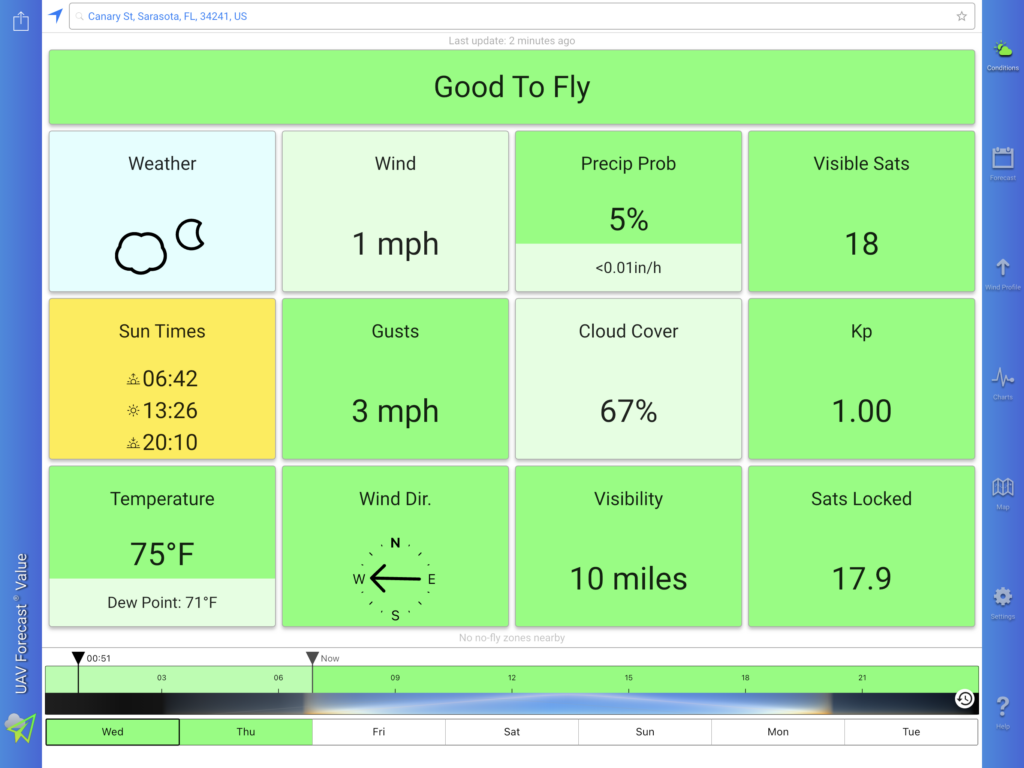Click the timeline history clock icon
This screenshot has height=768, width=1024.
tap(965, 699)
